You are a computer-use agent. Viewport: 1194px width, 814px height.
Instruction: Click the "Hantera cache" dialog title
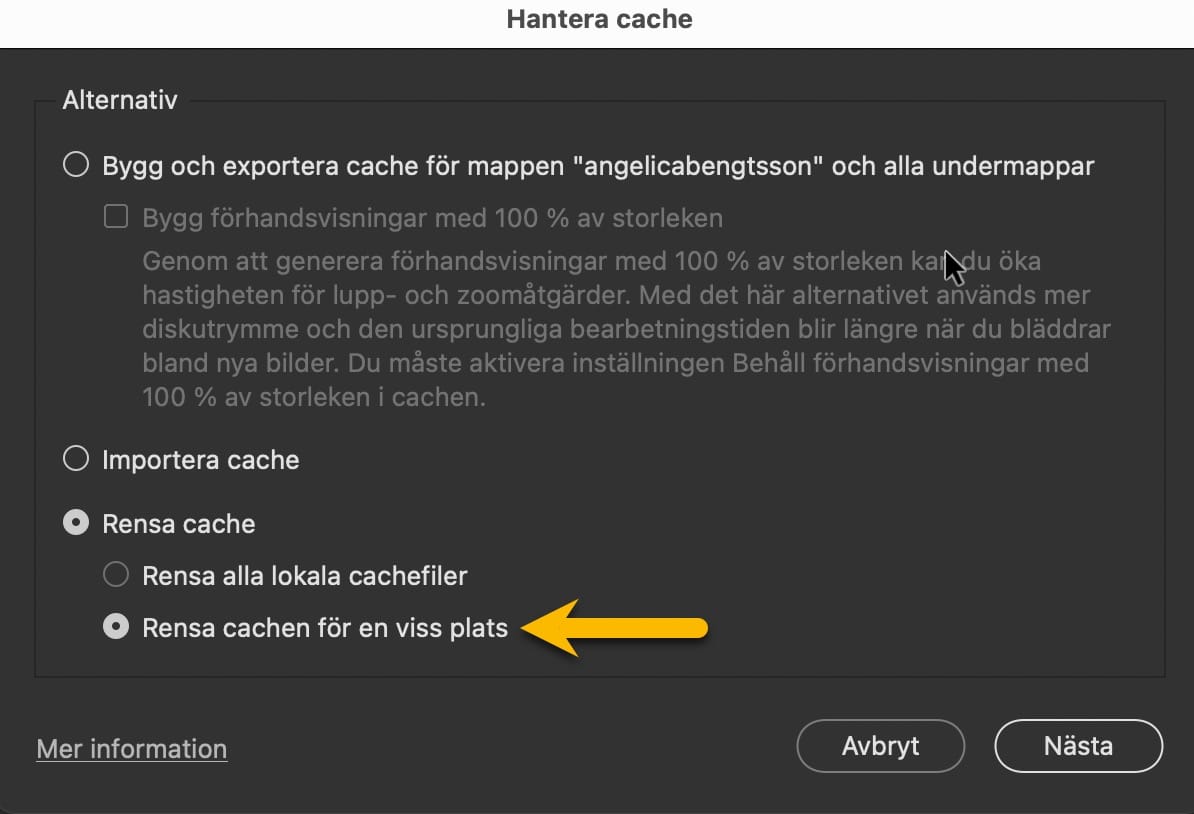[x=599, y=19]
